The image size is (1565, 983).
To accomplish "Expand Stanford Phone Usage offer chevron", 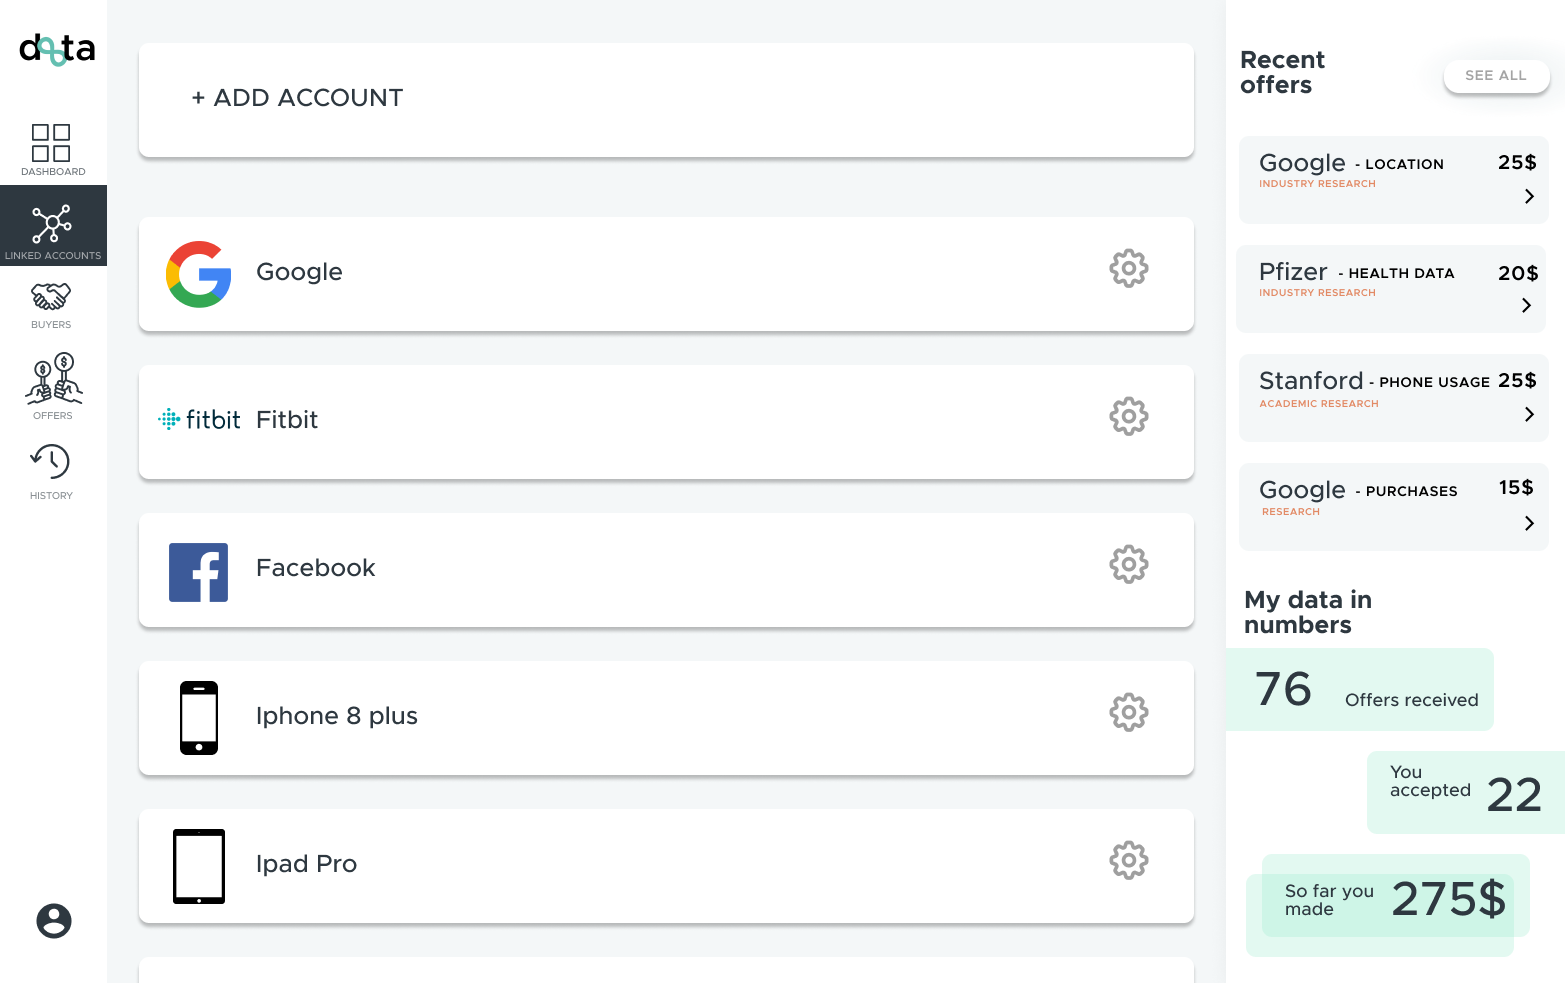I will pyautogui.click(x=1529, y=414).
